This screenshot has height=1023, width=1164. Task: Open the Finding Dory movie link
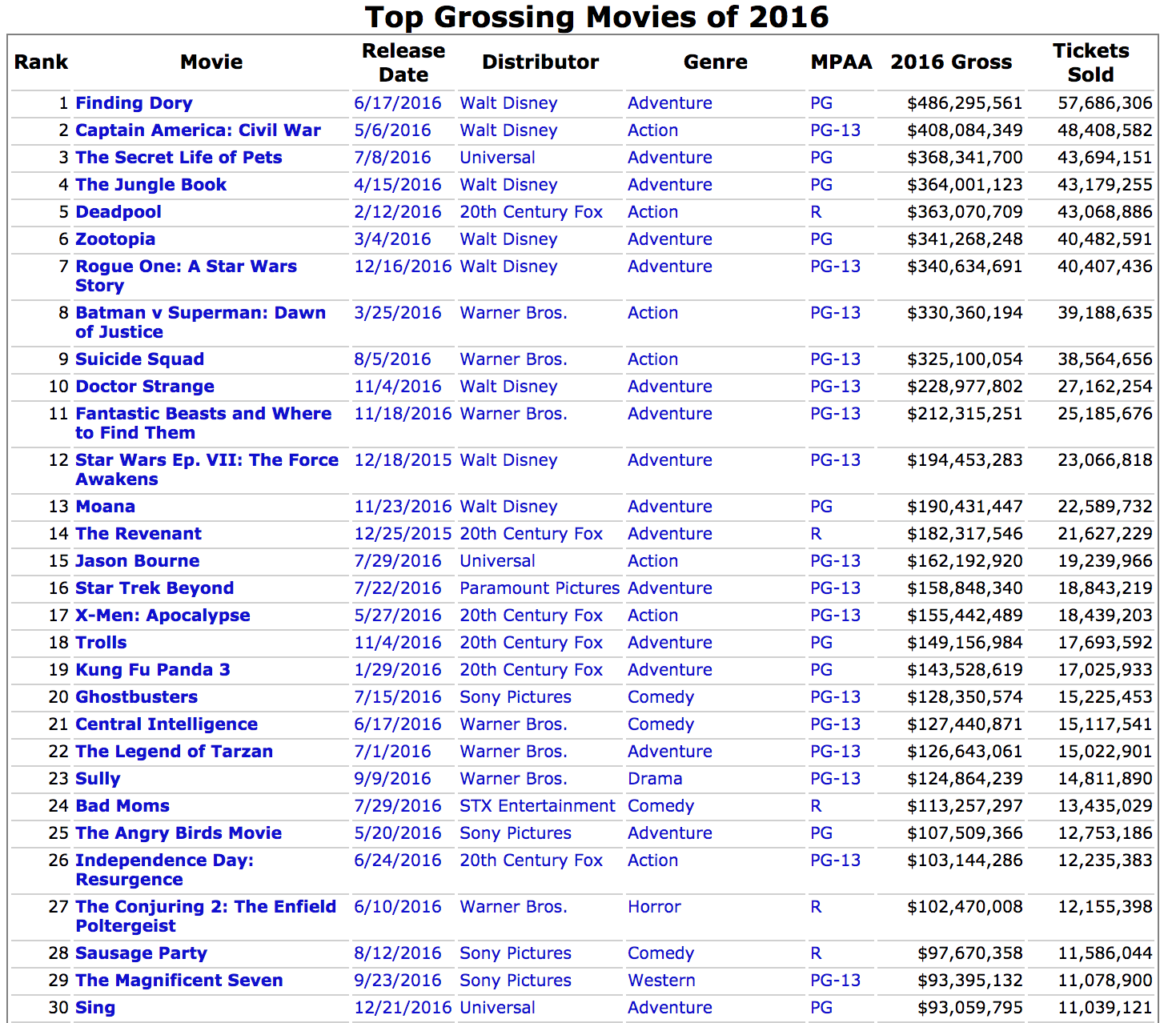[x=134, y=102]
